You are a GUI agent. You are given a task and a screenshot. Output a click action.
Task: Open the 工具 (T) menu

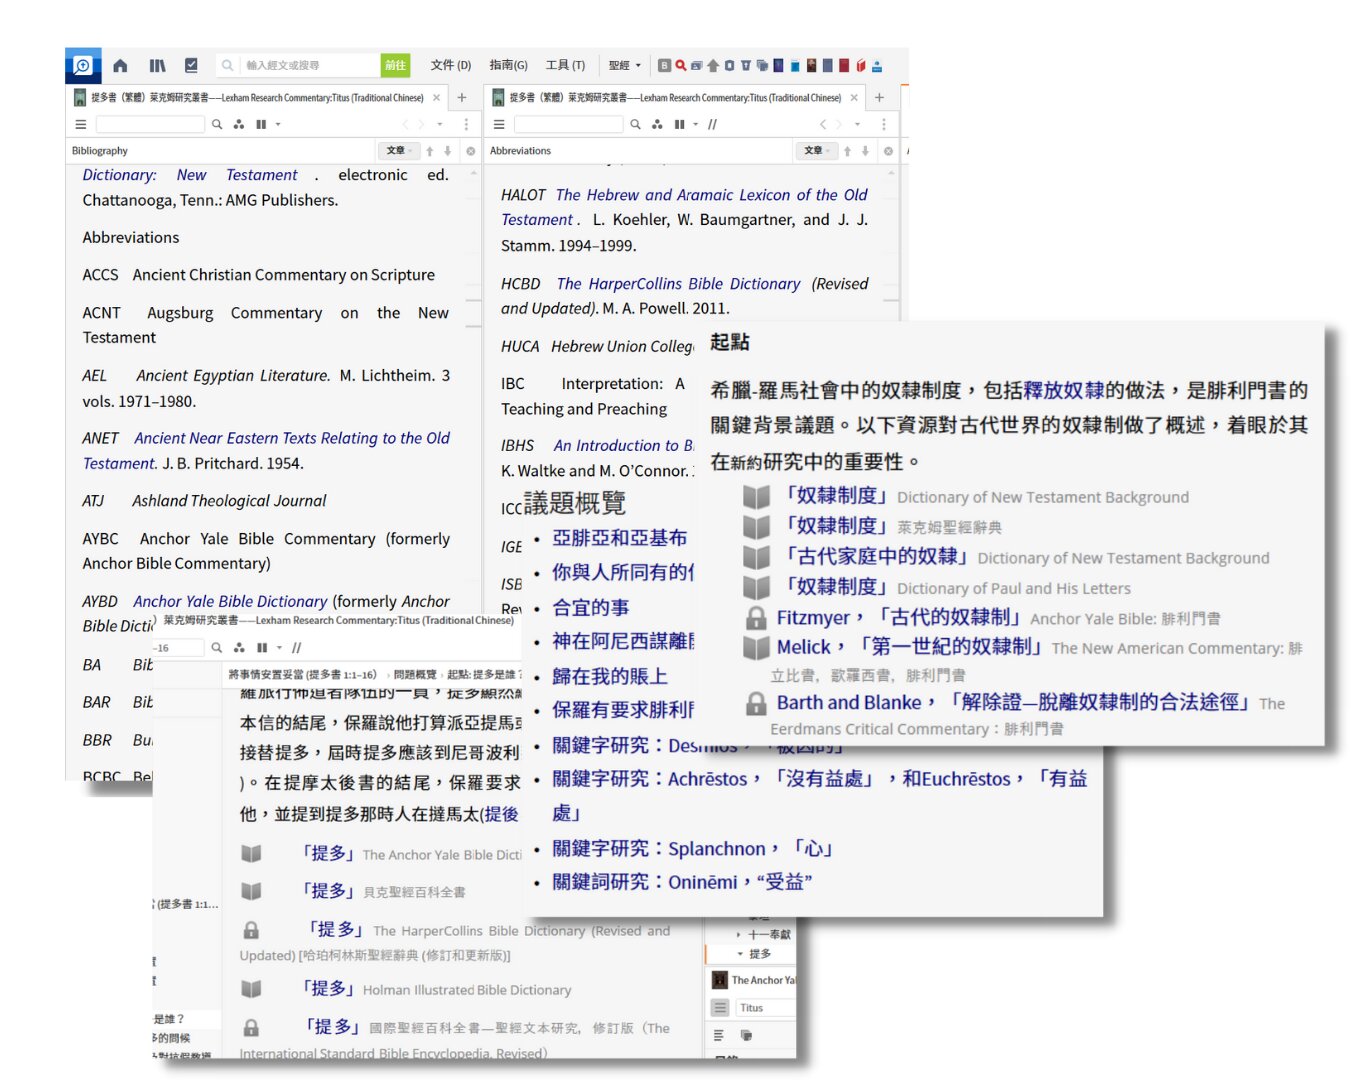pyautogui.click(x=565, y=65)
